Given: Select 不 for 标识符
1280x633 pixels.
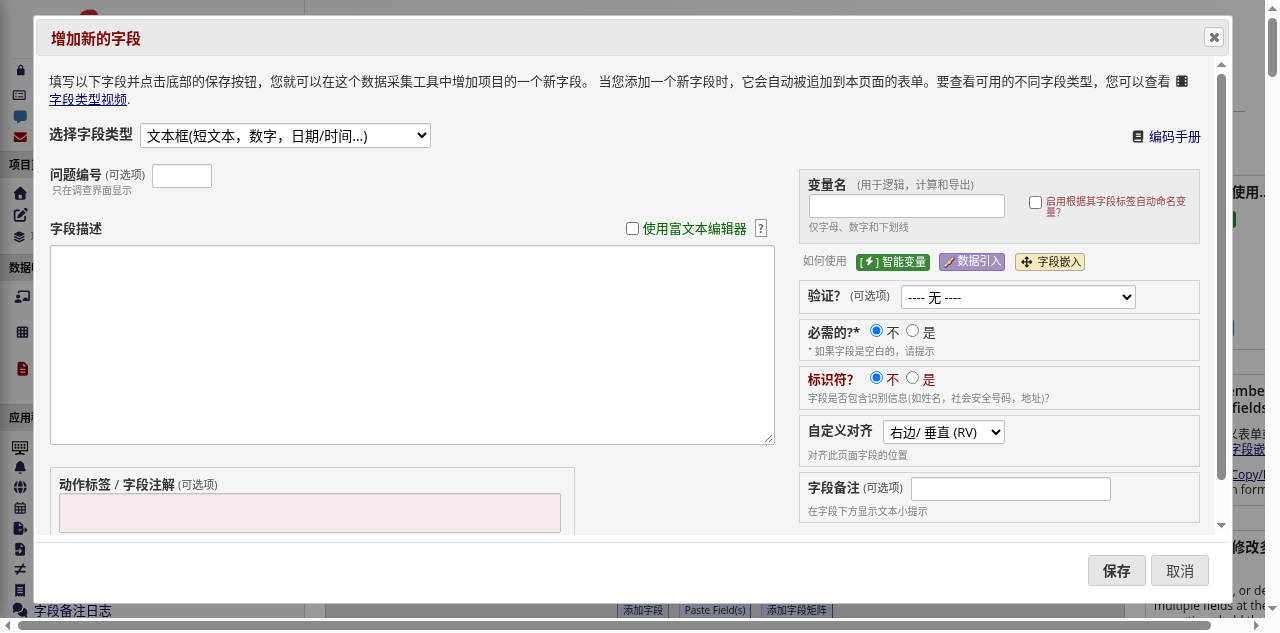Looking at the screenshot, I should pos(877,378).
